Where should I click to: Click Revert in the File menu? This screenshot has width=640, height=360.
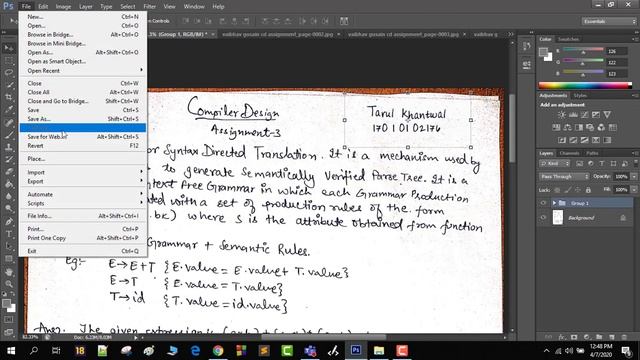click(x=83, y=146)
